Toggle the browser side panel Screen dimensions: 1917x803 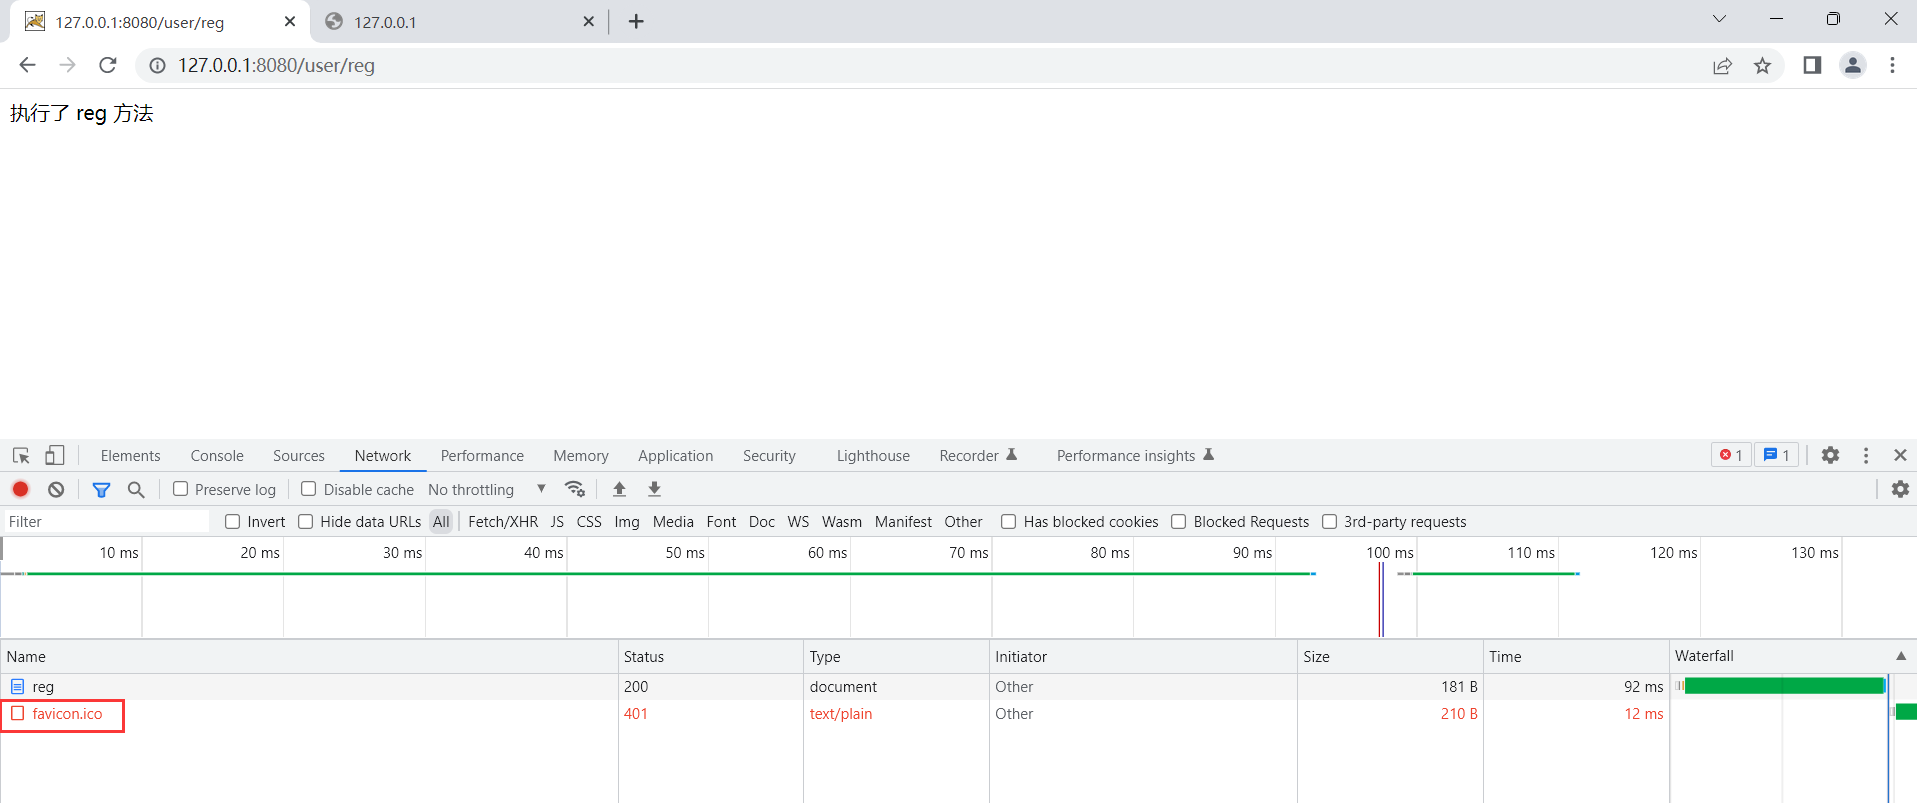point(1812,65)
